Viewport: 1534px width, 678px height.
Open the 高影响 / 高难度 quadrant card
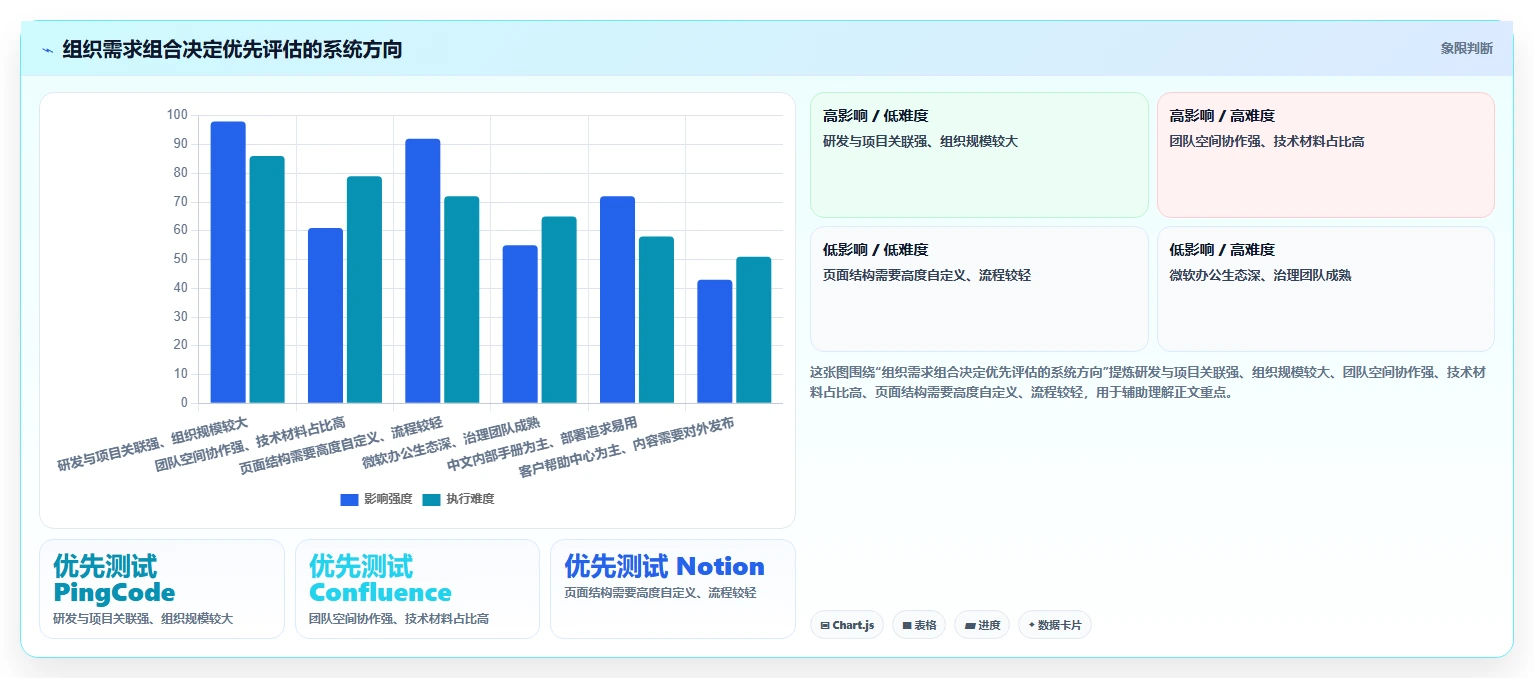(1325, 155)
